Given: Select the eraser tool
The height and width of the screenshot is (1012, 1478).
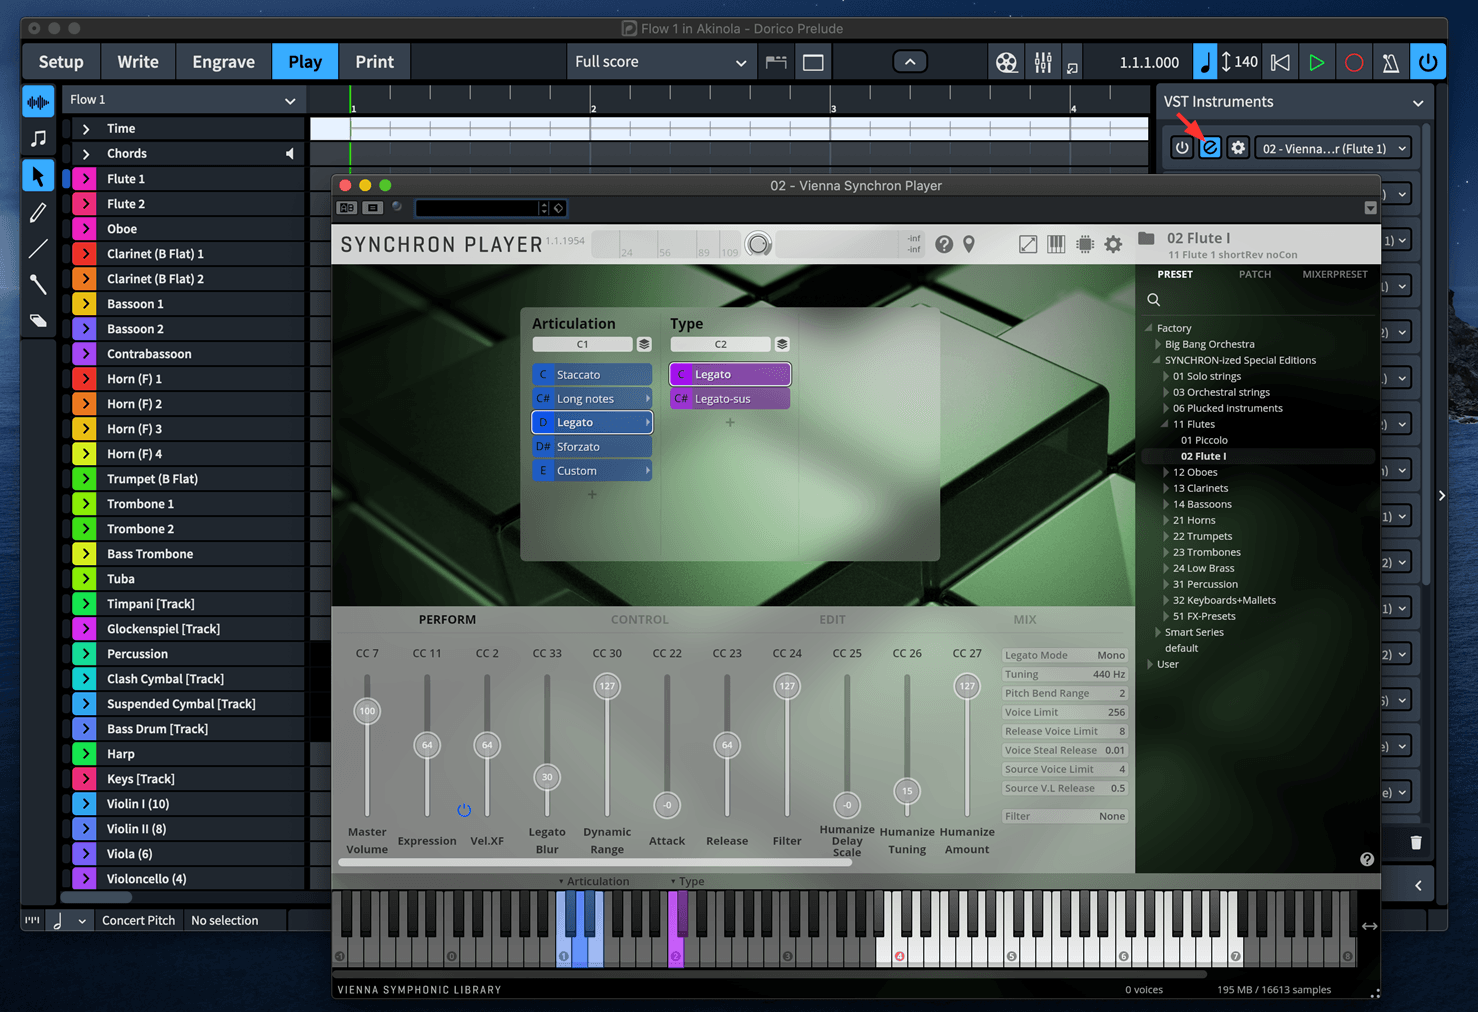Looking at the screenshot, I should coord(38,321).
